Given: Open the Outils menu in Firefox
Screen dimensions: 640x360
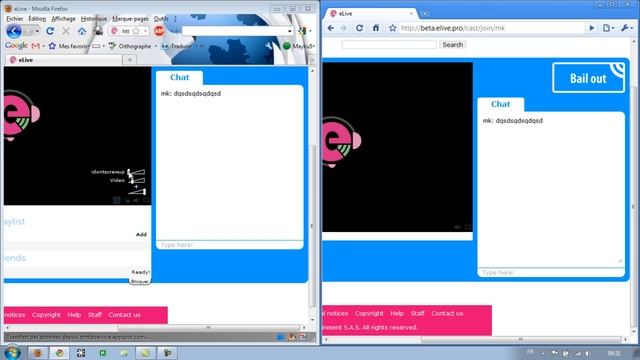Looking at the screenshot, I should [161, 18].
